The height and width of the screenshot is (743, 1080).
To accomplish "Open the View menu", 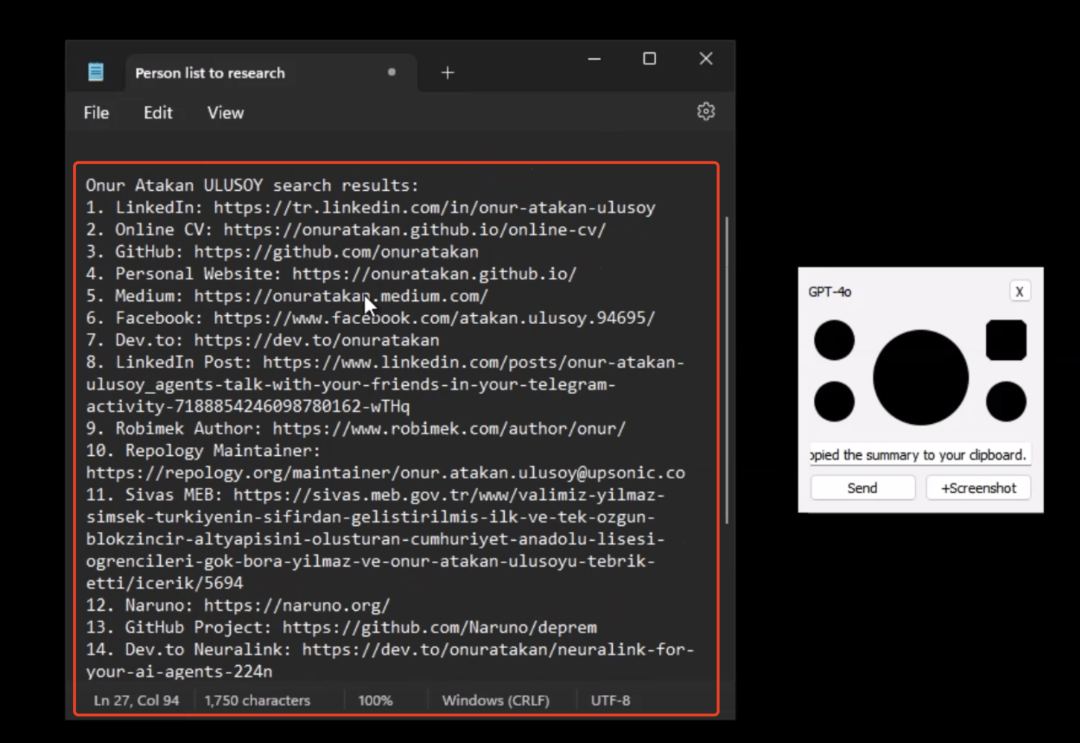I will pos(225,113).
